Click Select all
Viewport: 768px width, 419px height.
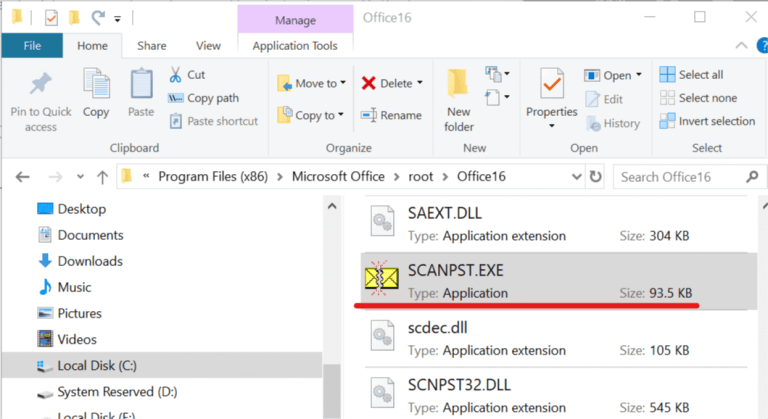click(691, 74)
